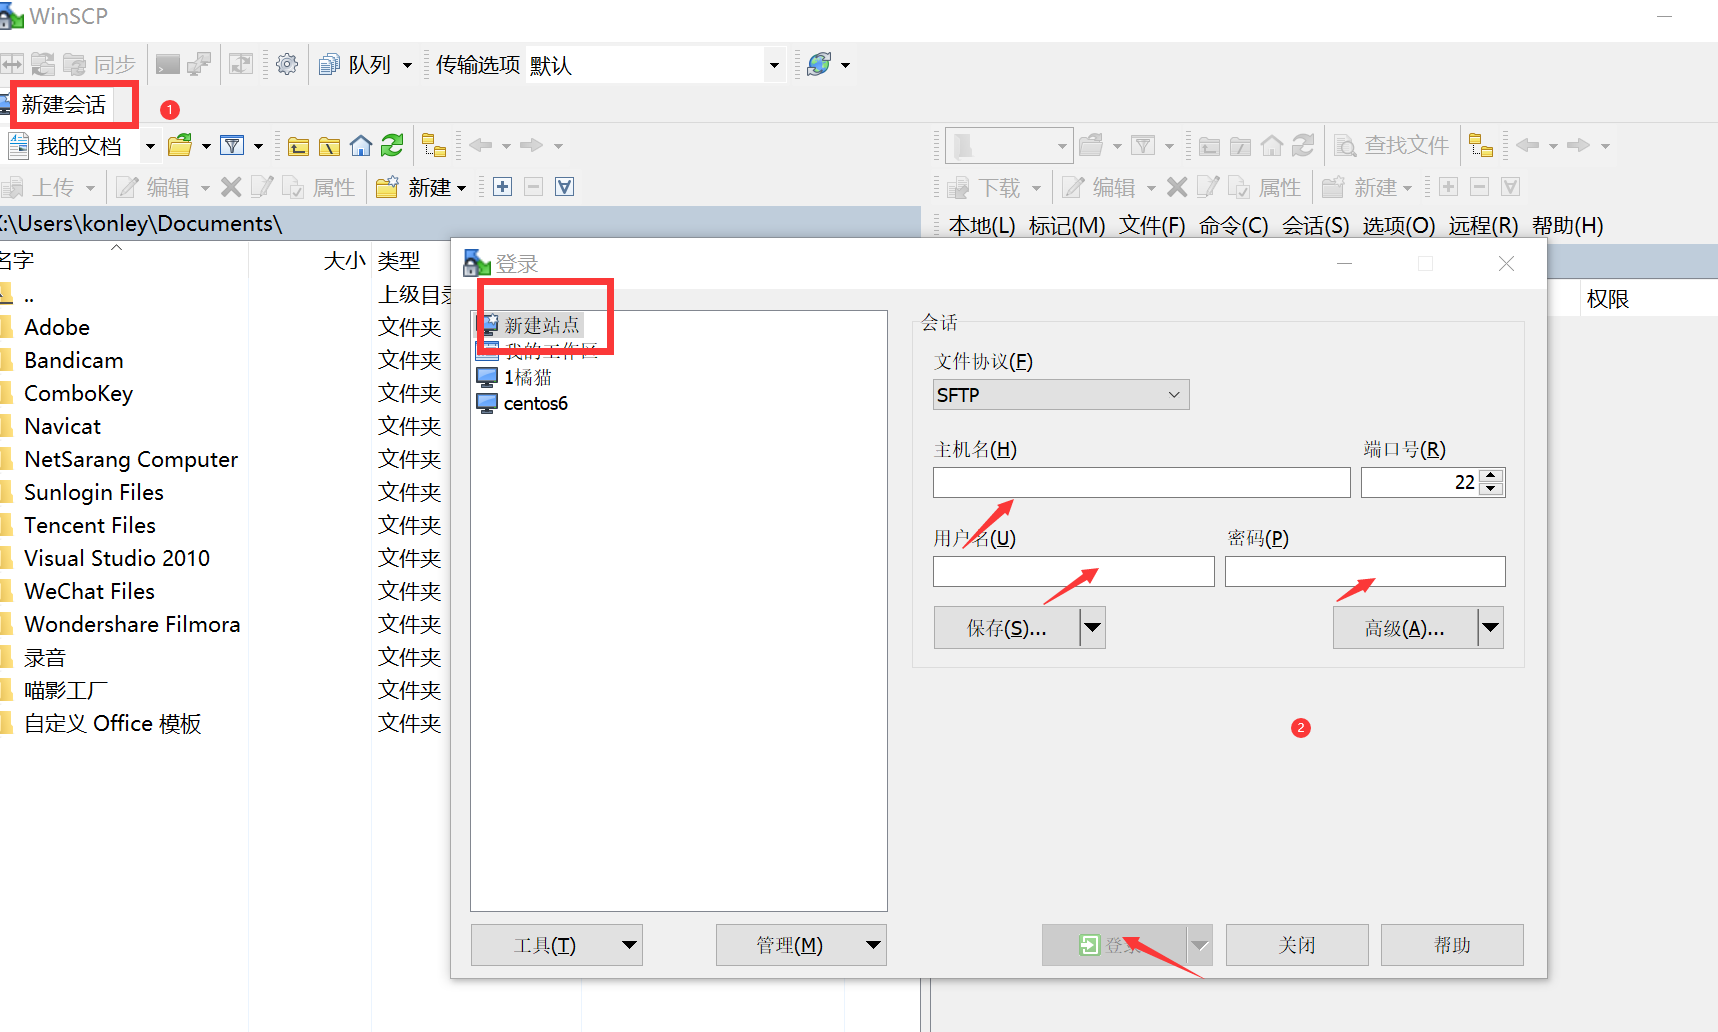This screenshot has height=1032, width=1718.
Task: Click the Synchronize (同步) toolbar icon
Action: click(x=74, y=65)
